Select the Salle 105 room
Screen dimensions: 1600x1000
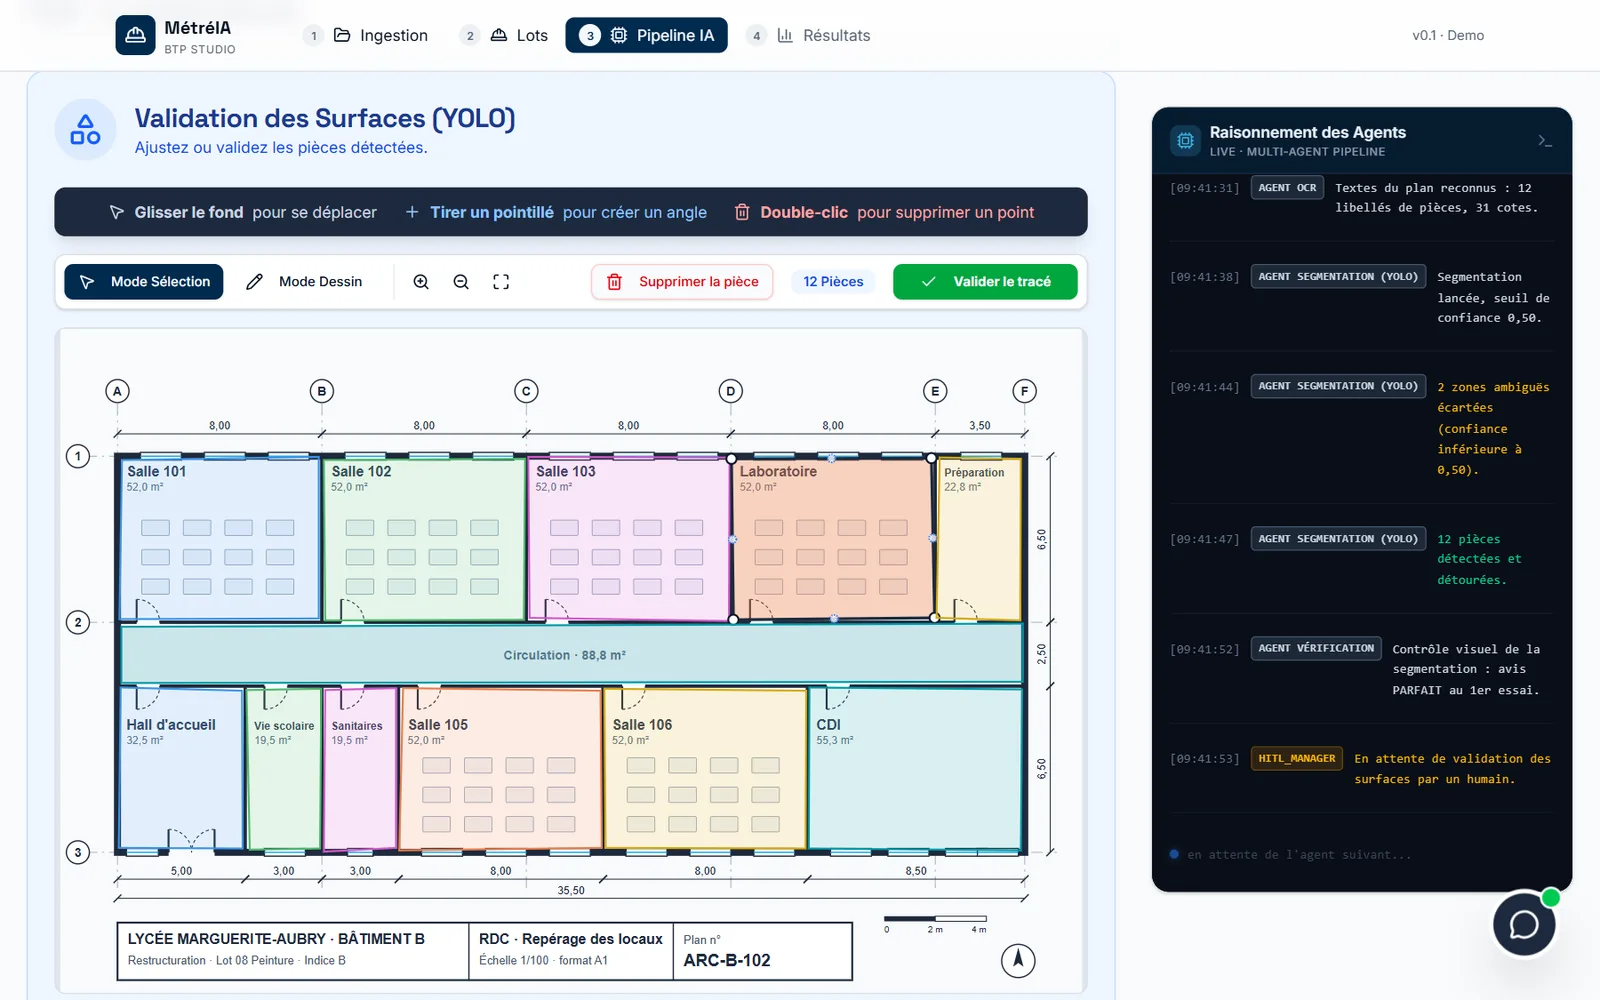pyautogui.click(x=501, y=768)
